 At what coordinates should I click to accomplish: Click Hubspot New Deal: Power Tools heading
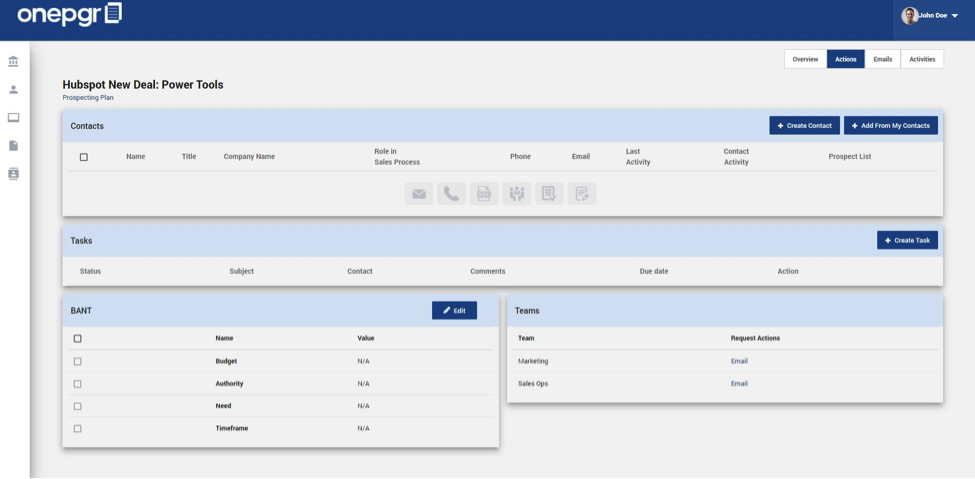point(143,85)
